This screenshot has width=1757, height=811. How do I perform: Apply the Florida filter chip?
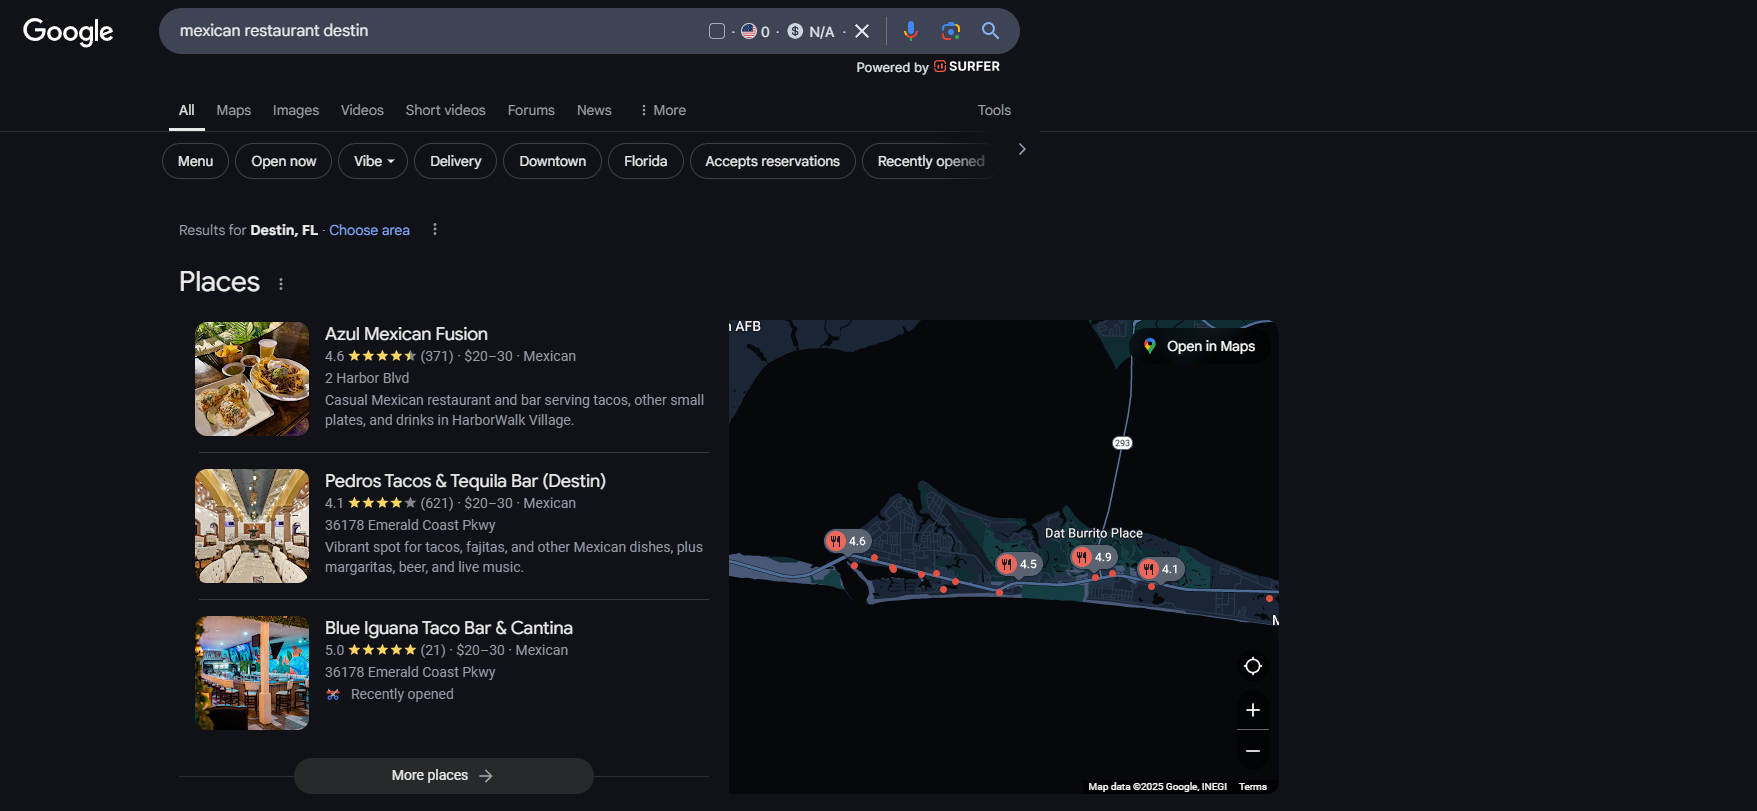click(645, 161)
